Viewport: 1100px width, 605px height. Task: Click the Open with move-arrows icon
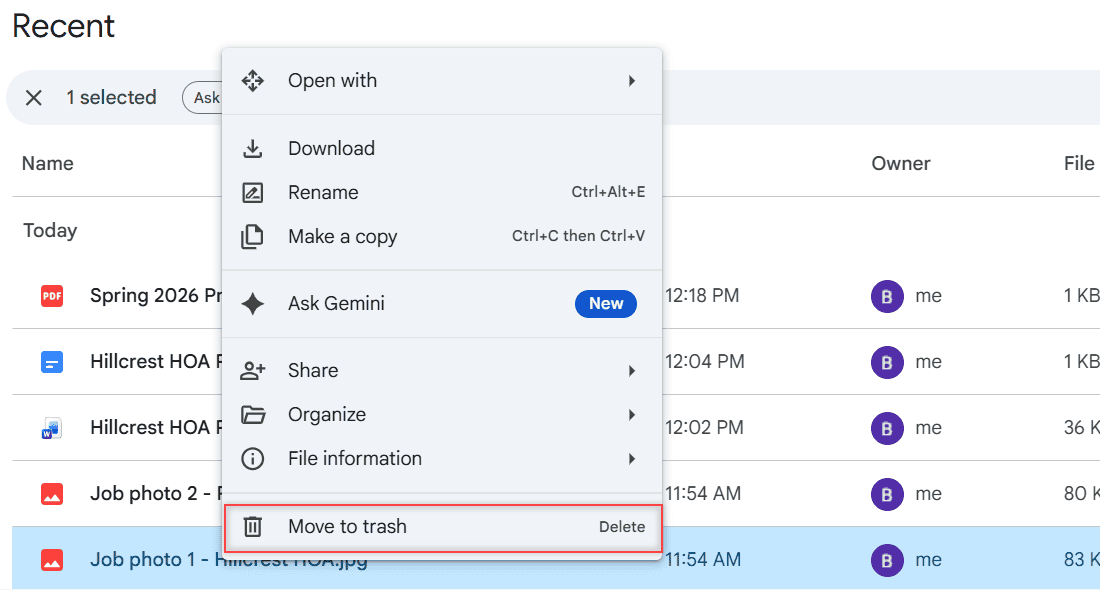click(x=253, y=81)
